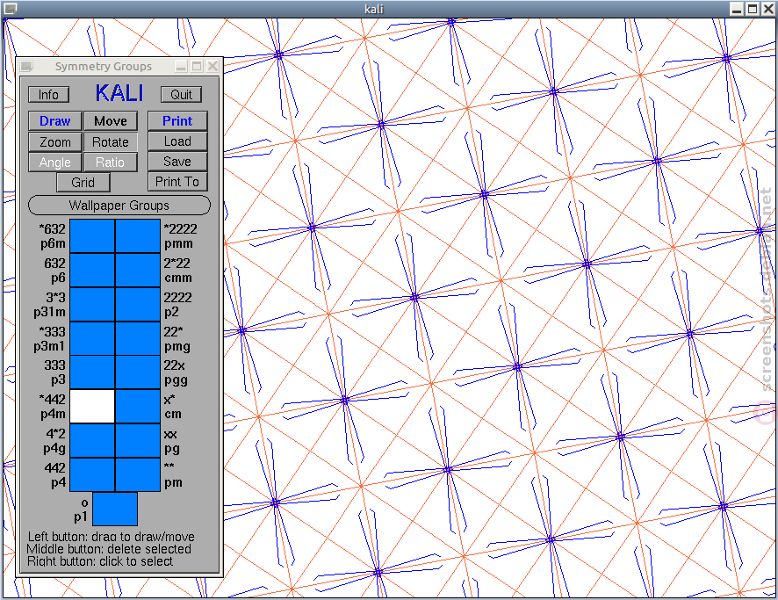Maximize the kali main window
The width and height of the screenshot is (778, 600).
click(x=752, y=8)
